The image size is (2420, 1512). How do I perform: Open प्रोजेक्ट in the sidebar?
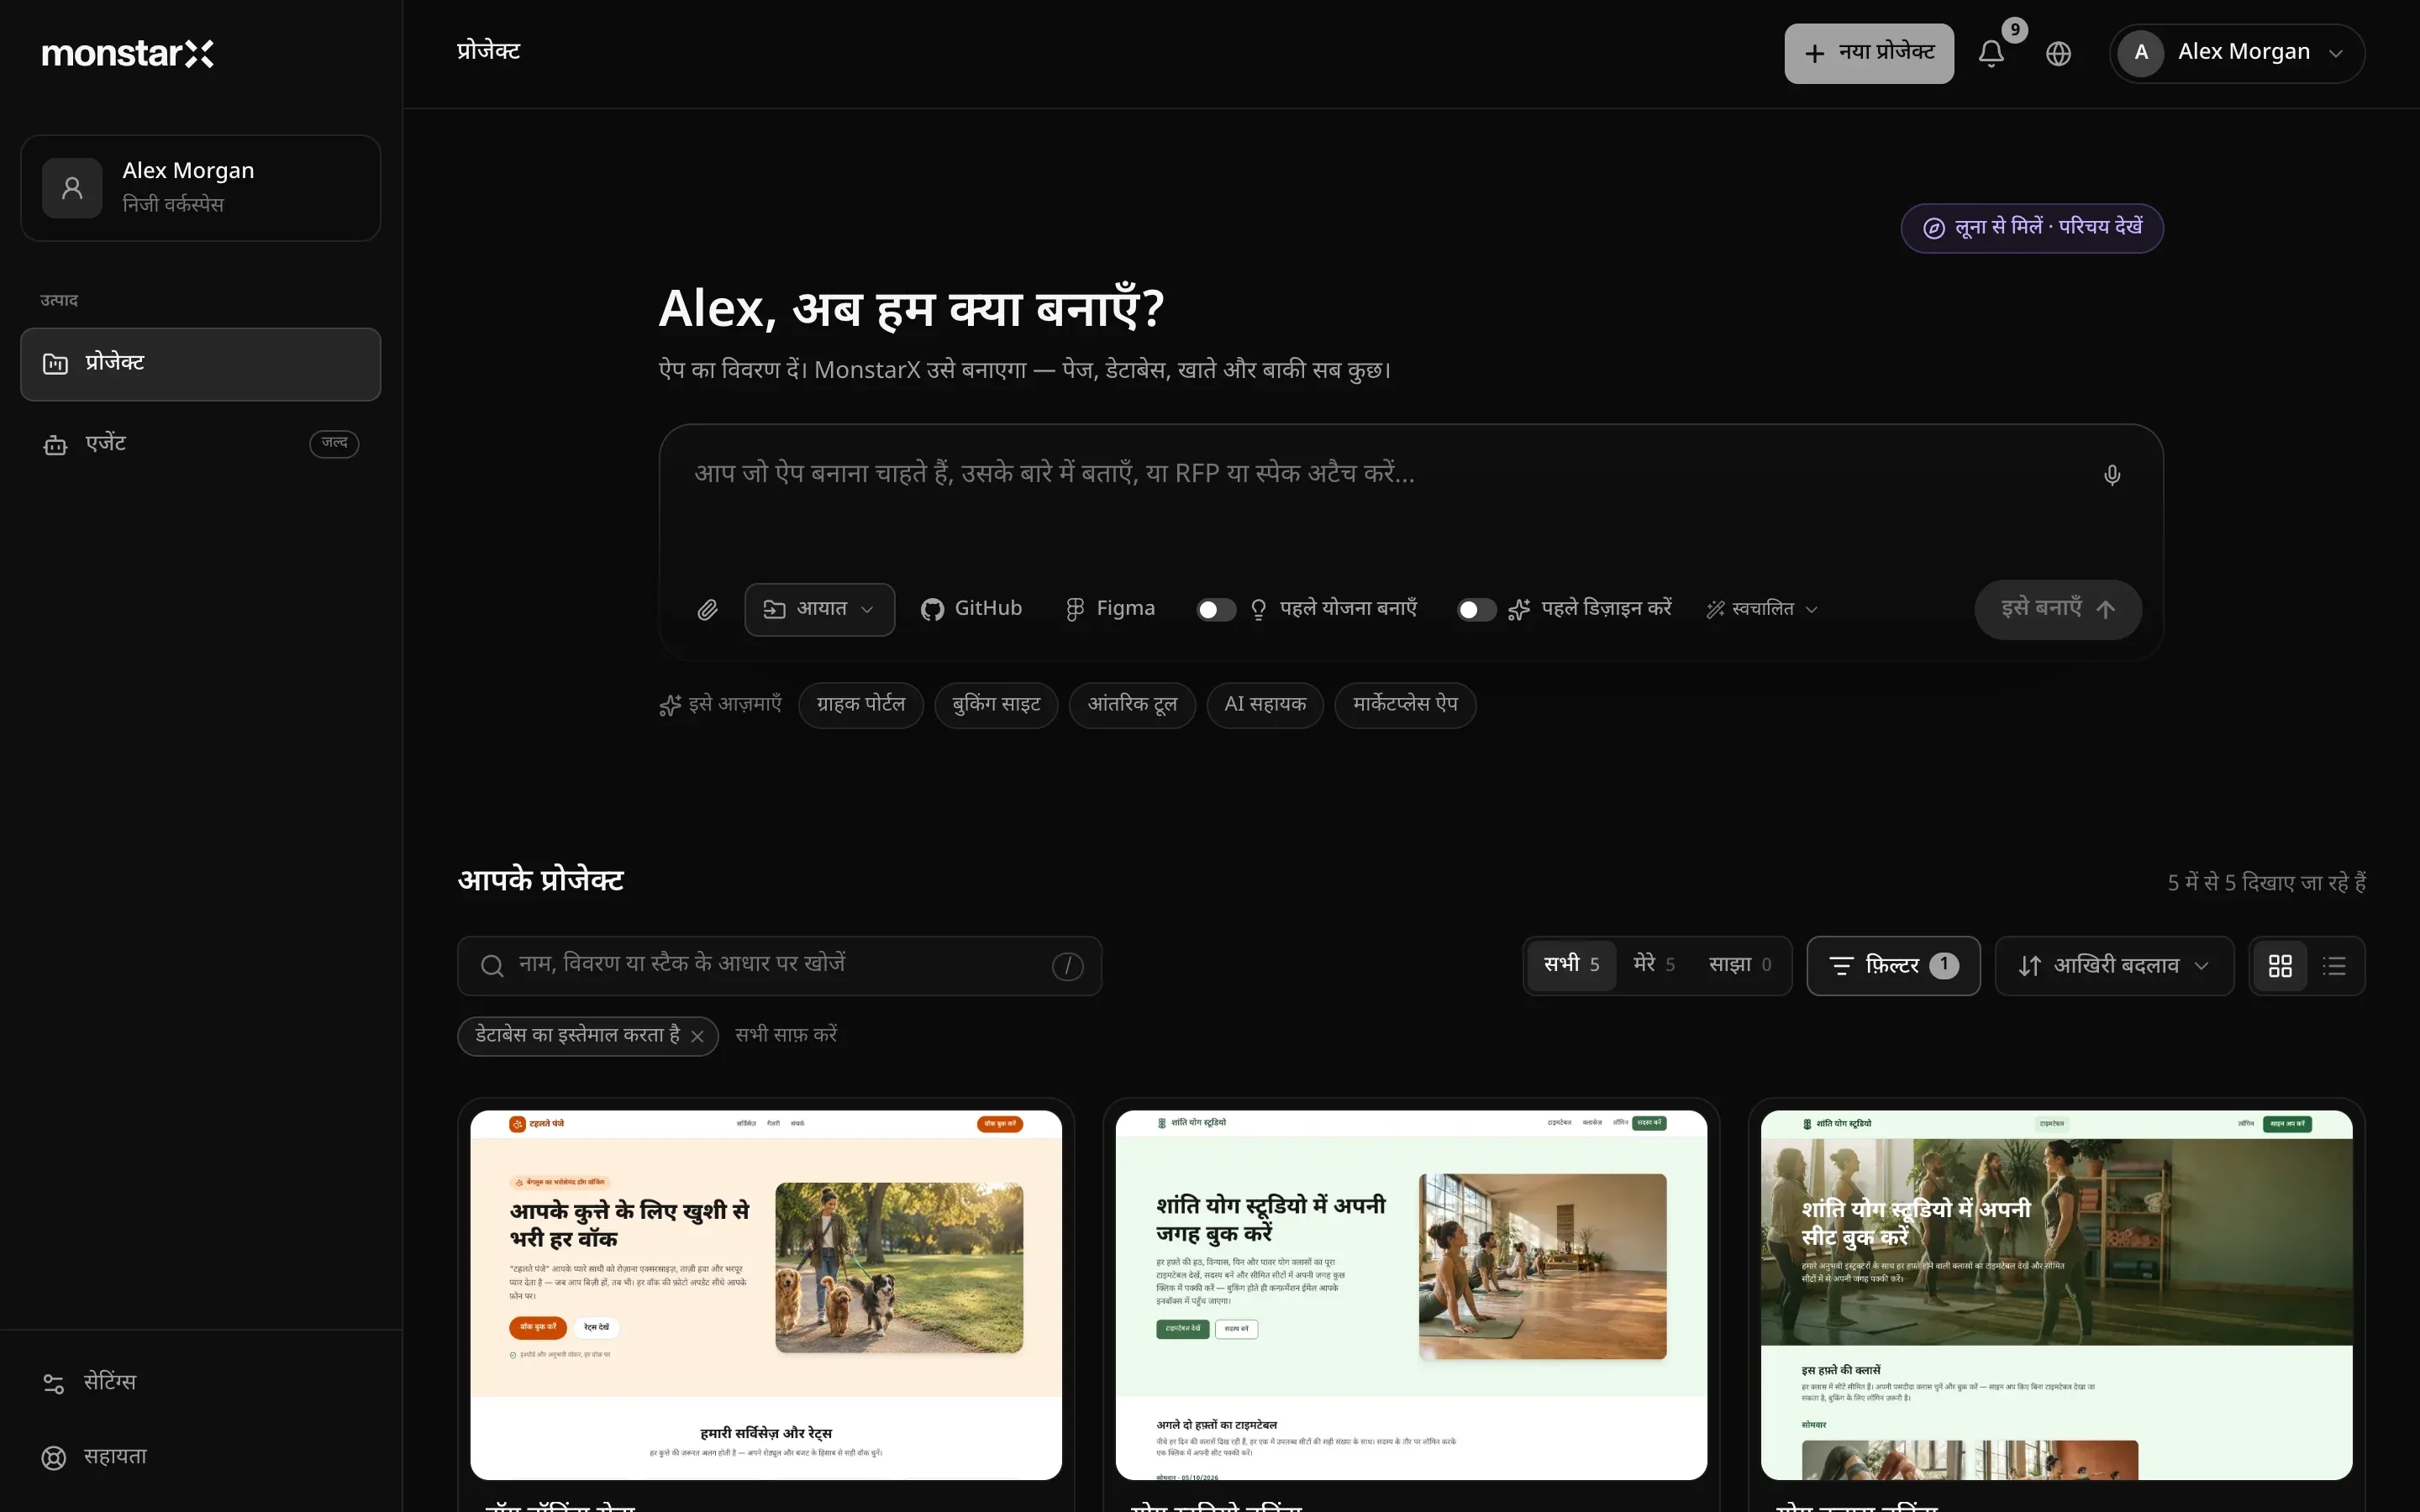coord(200,364)
